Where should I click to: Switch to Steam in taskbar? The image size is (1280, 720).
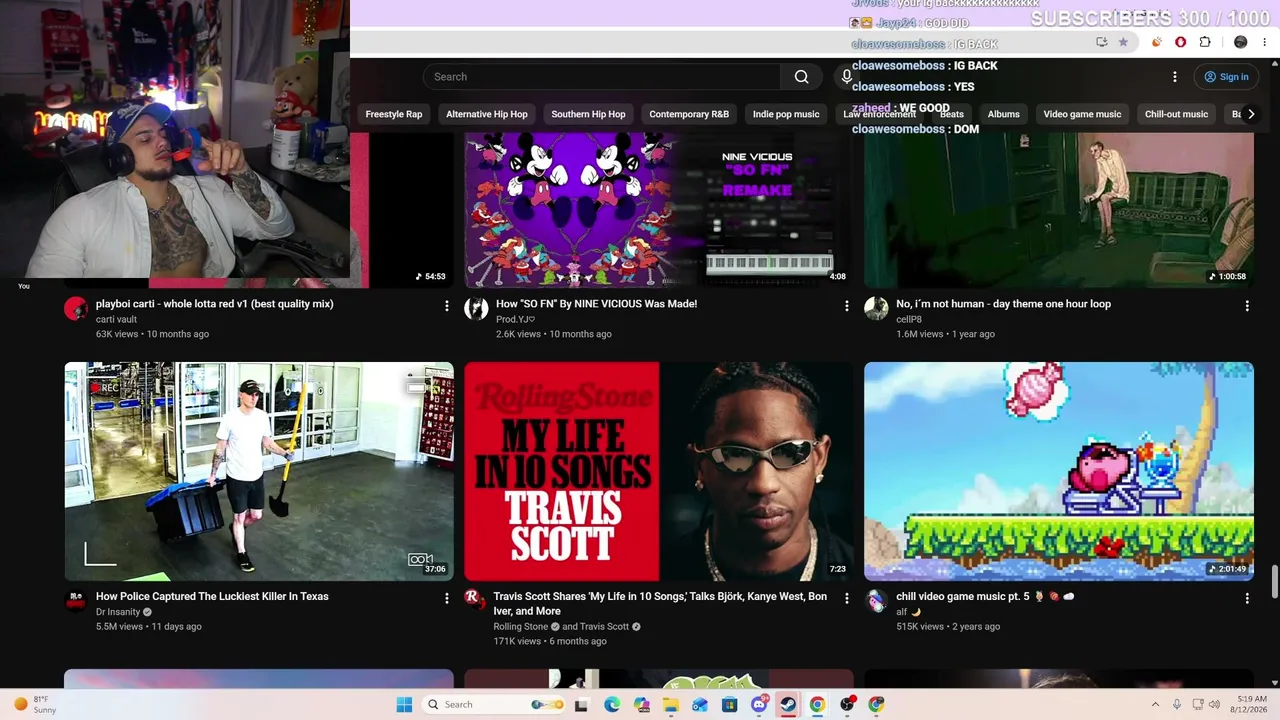788,704
